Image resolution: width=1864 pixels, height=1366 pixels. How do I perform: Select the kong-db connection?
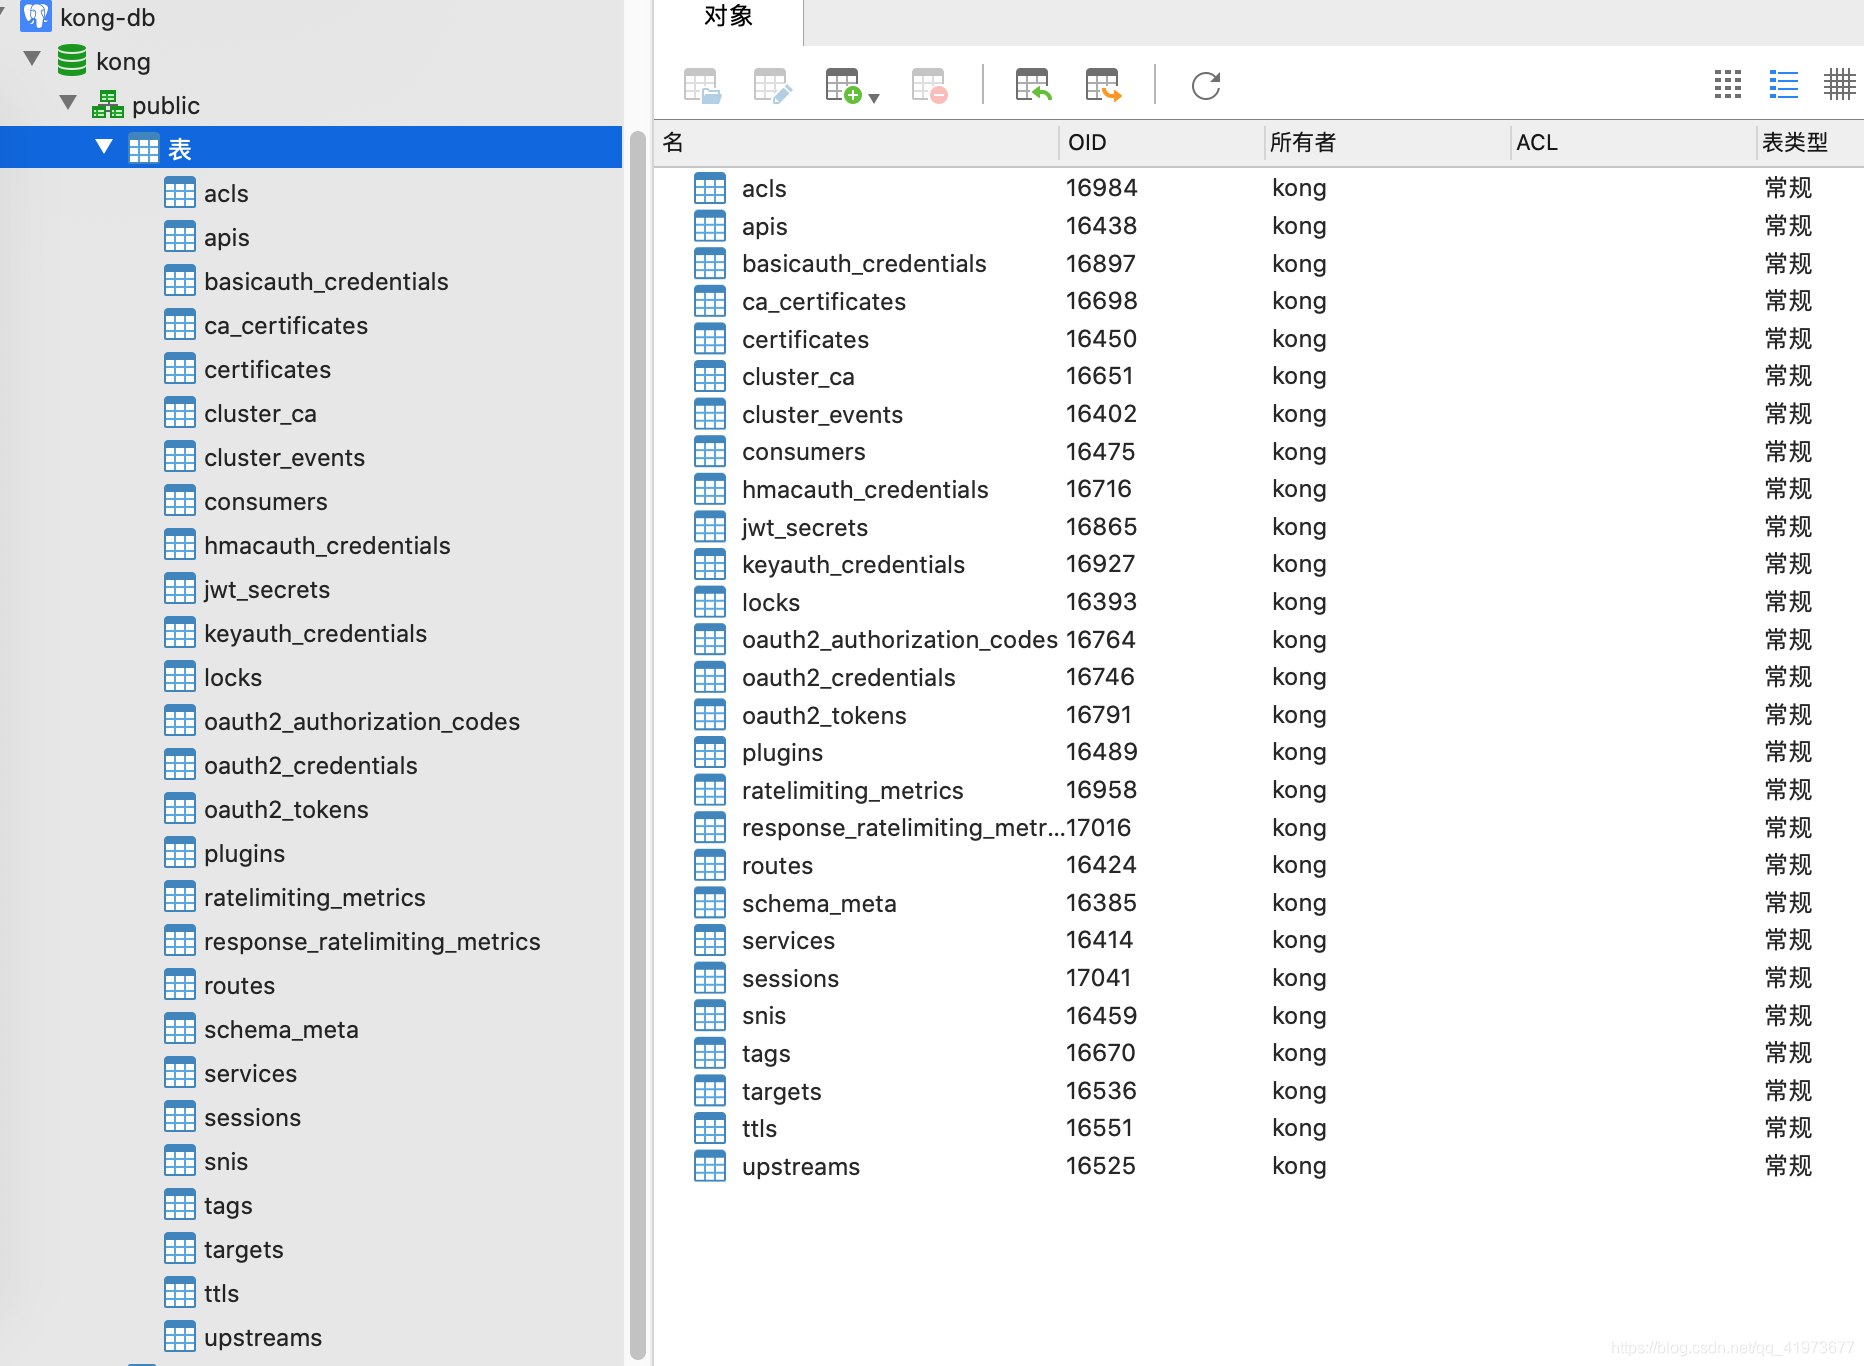[107, 18]
